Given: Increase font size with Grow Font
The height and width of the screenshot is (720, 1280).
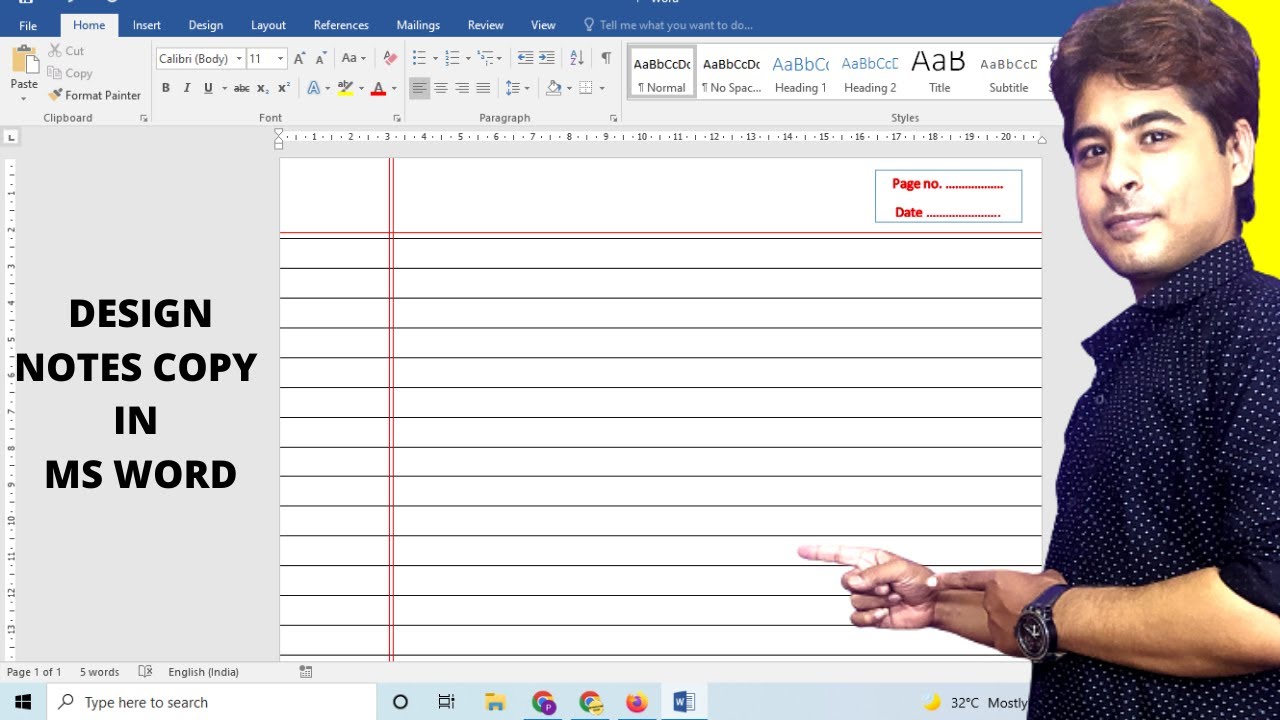Looking at the screenshot, I should click(300, 58).
